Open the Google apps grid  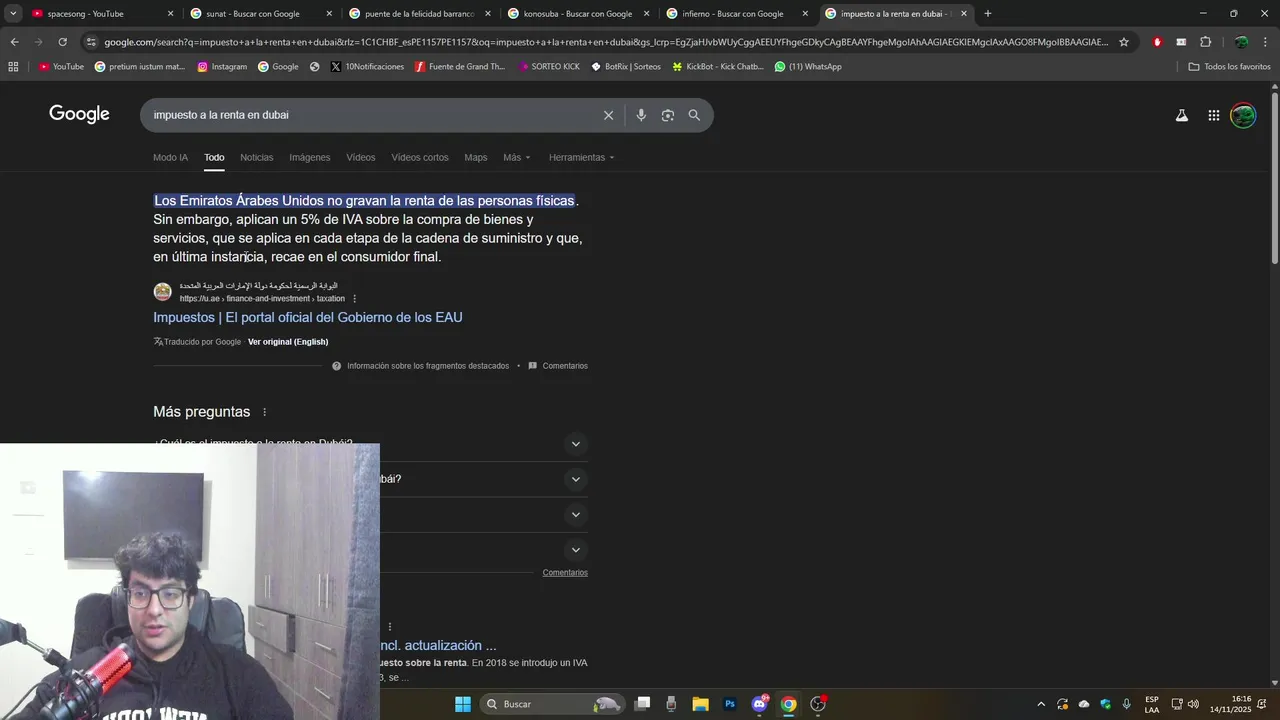1213,115
